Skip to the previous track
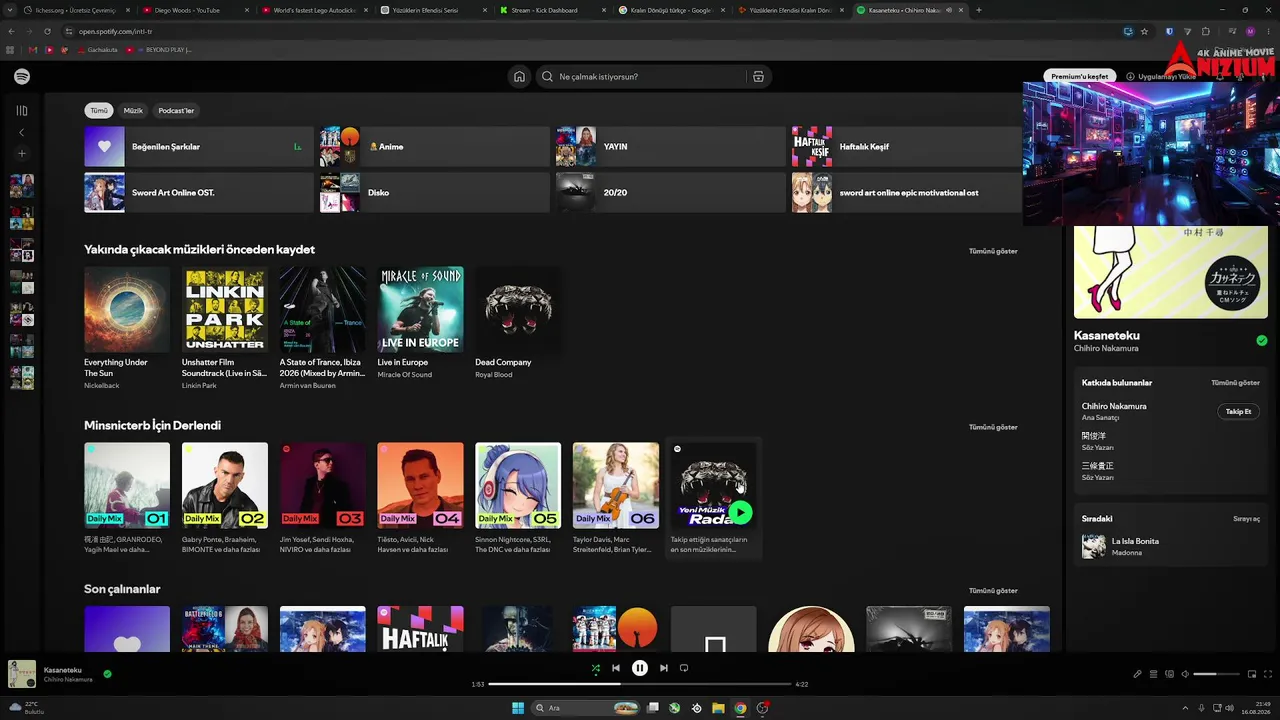Image resolution: width=1280 pixels, height=720 pixels. [616, 668]
